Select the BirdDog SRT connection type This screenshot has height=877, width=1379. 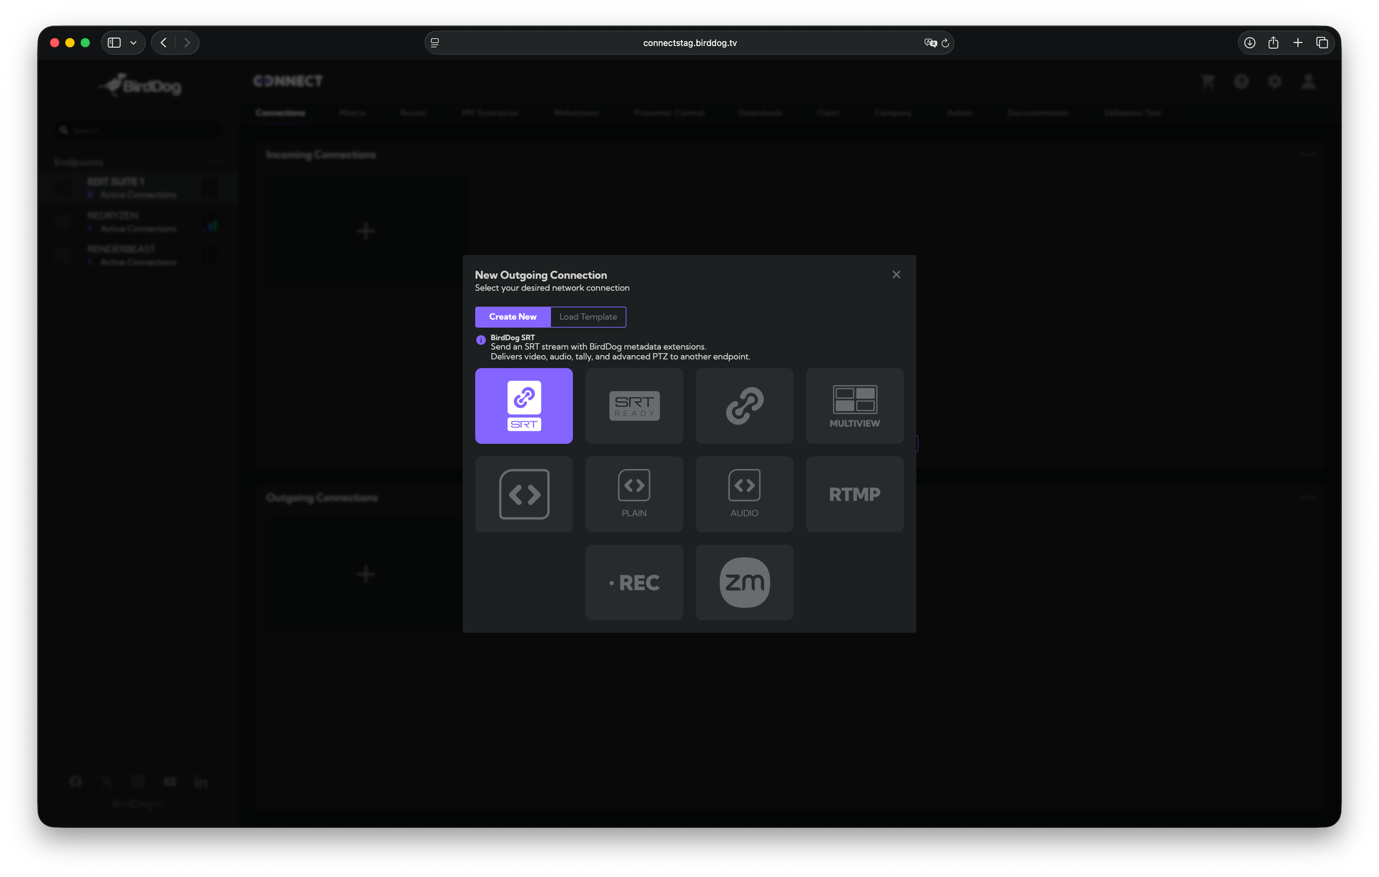[523, 405]
